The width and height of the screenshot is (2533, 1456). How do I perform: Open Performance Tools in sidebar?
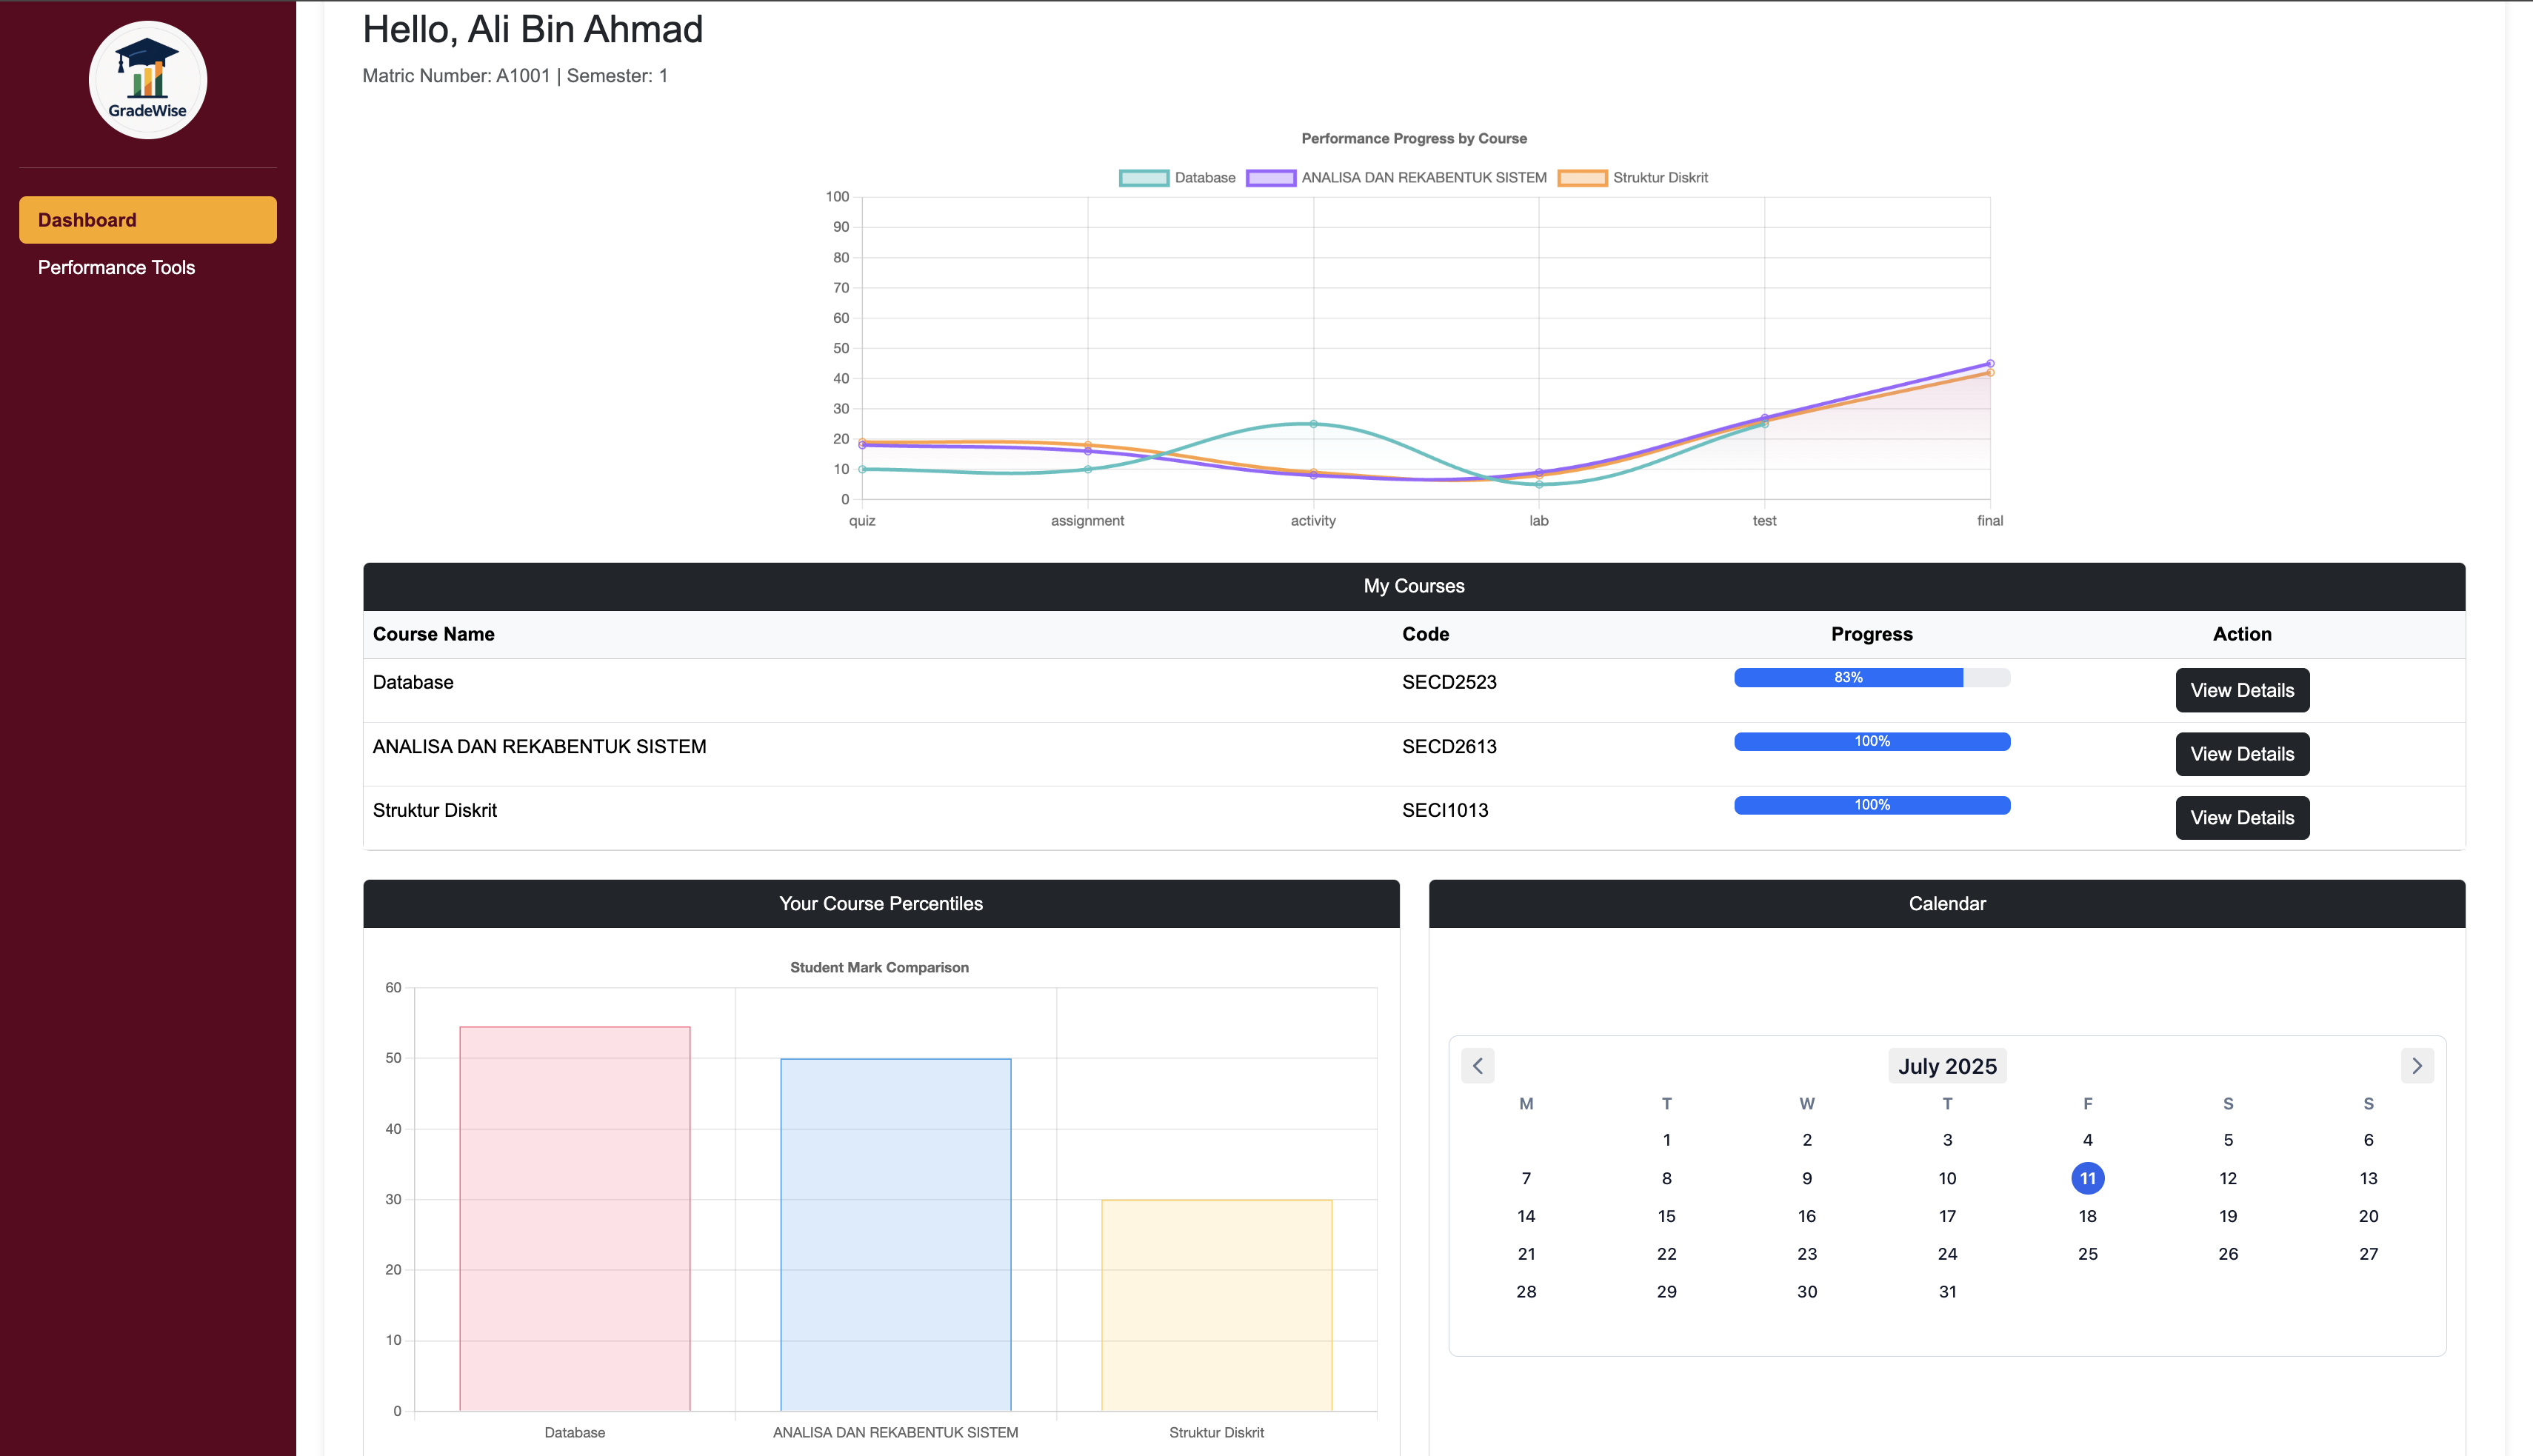pos(116,267)
